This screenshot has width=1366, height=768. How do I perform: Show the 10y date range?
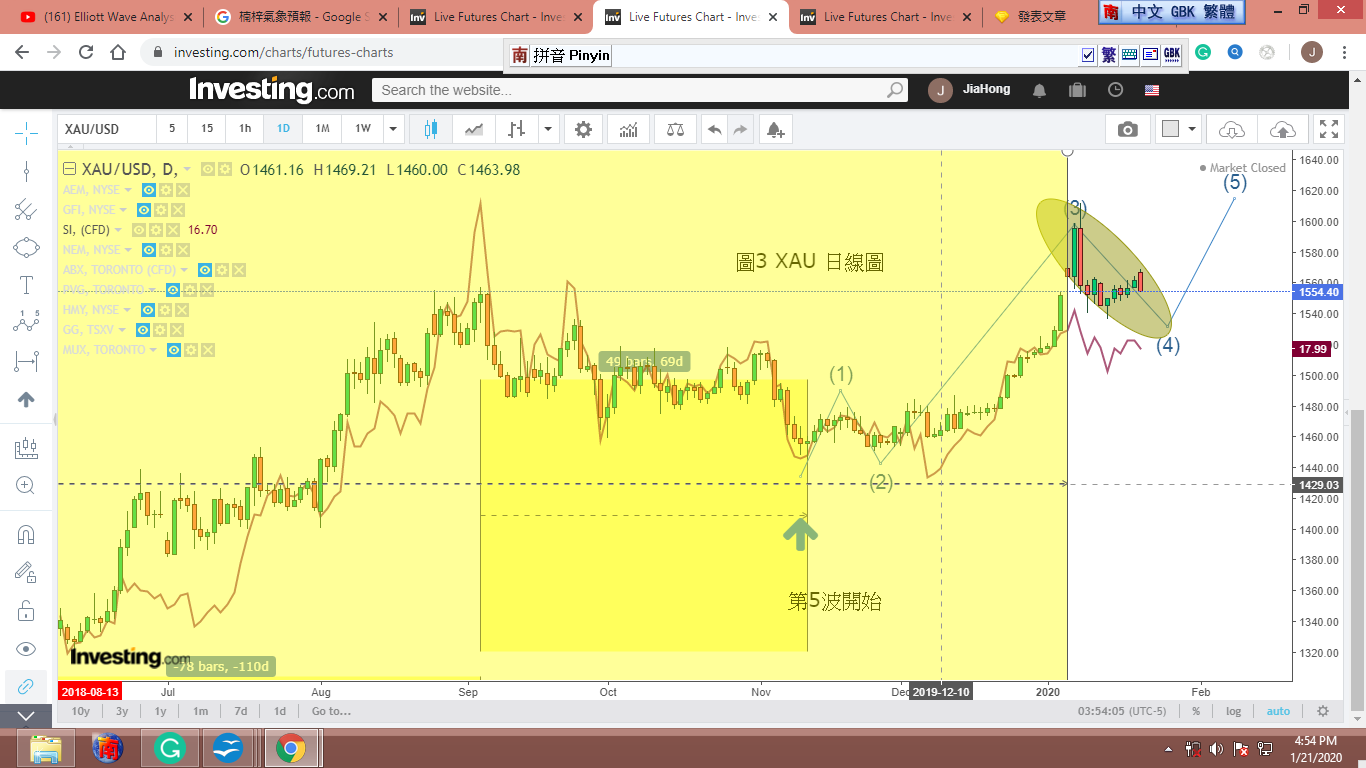coord(81,711)
